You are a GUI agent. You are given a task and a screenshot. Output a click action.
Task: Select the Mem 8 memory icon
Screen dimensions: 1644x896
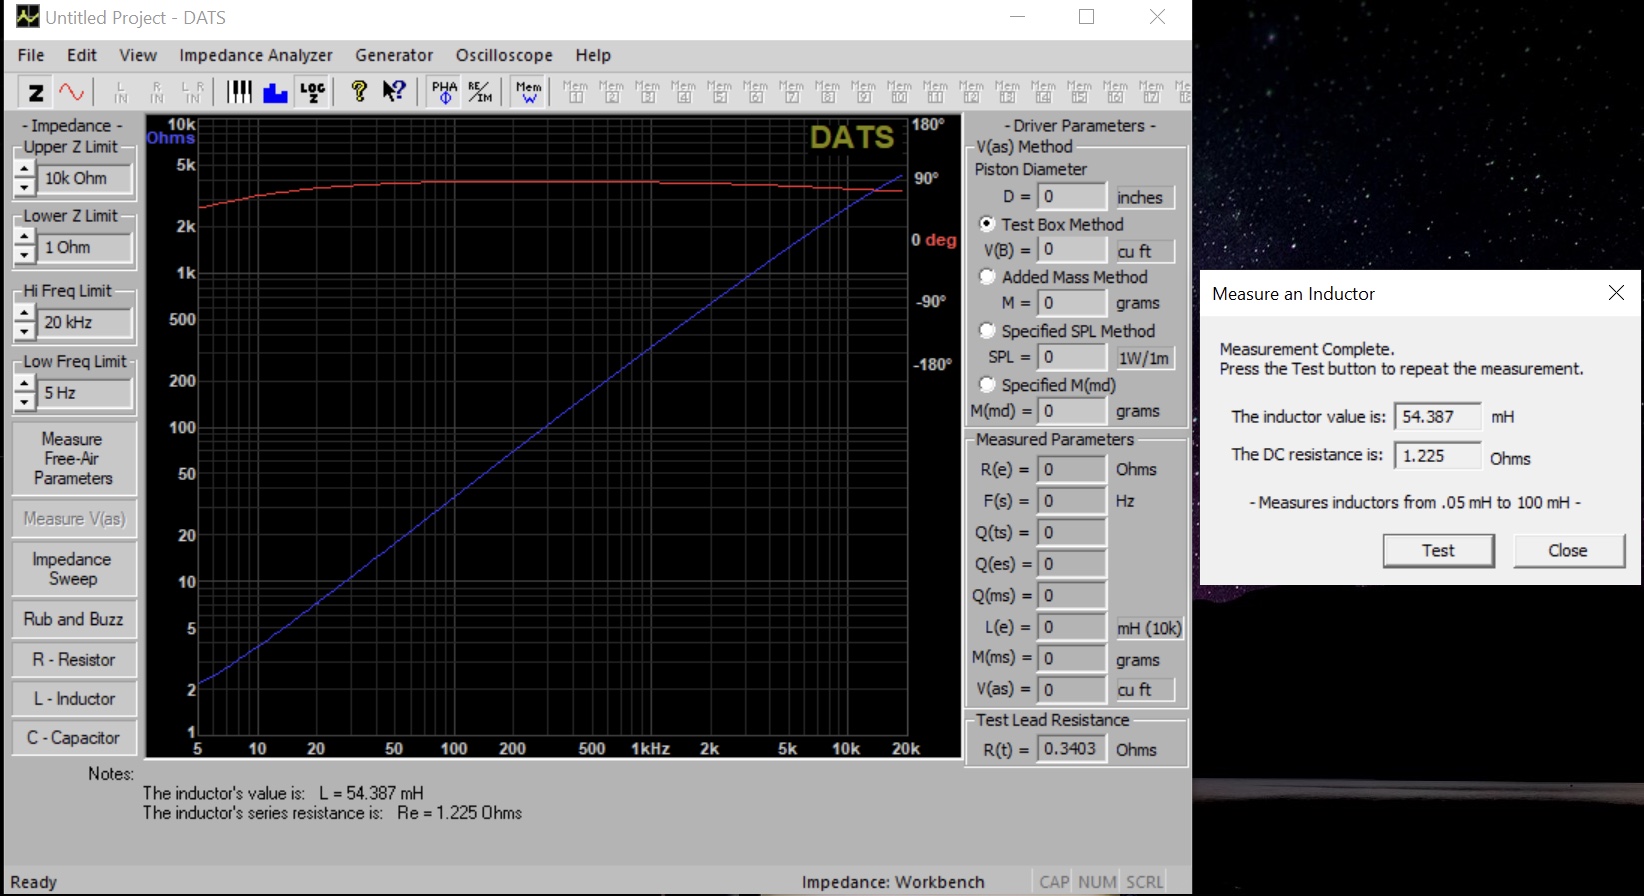click(827, 92)
